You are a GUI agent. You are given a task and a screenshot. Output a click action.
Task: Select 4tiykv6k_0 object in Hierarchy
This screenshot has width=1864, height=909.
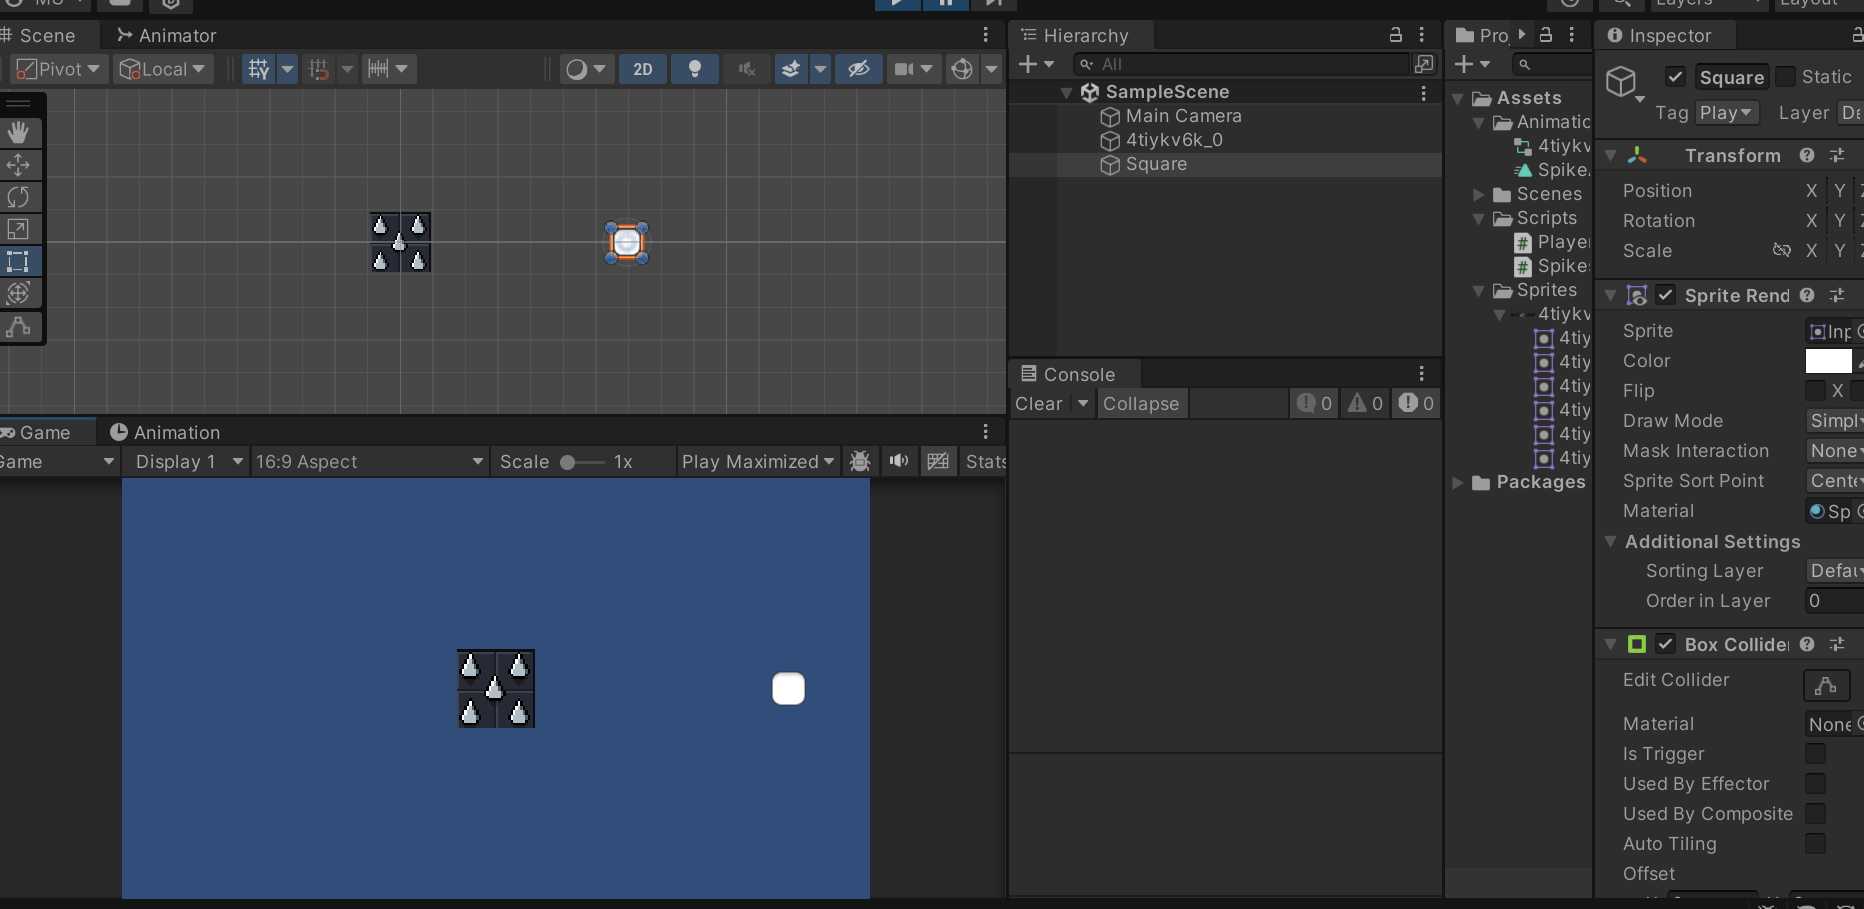tap(1174, 140)
